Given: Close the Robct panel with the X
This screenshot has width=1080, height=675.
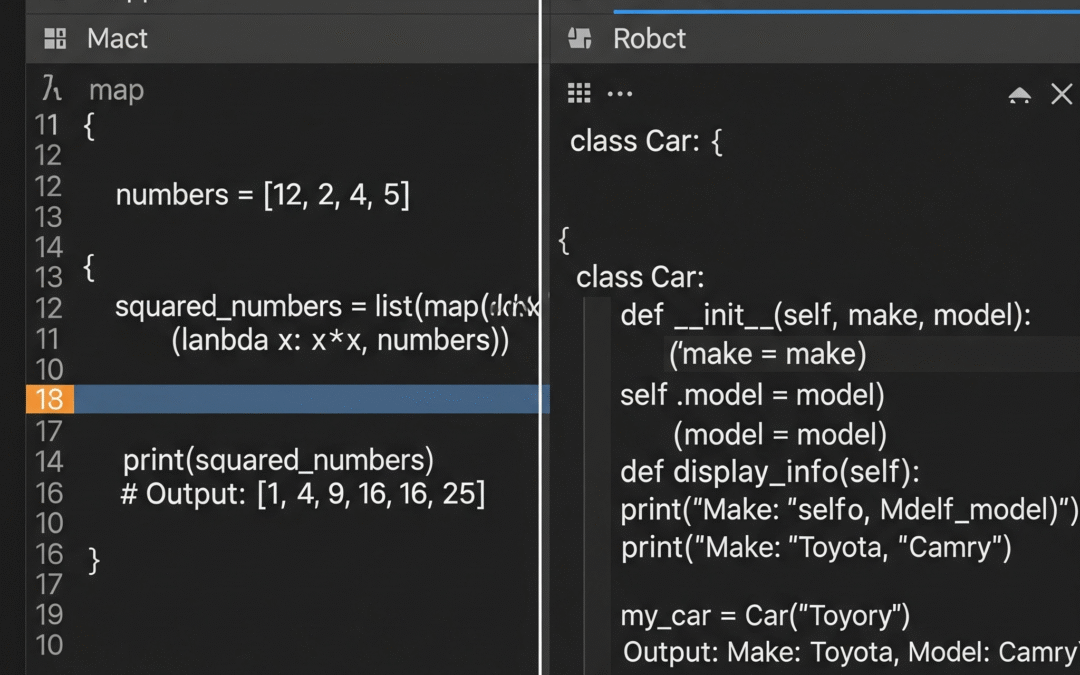Looking at the screenshot, I should pos(1061,94).
